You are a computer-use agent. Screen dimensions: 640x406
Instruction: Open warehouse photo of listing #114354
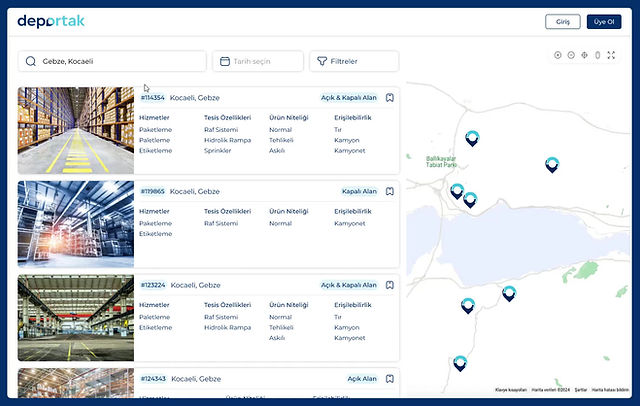76,131
